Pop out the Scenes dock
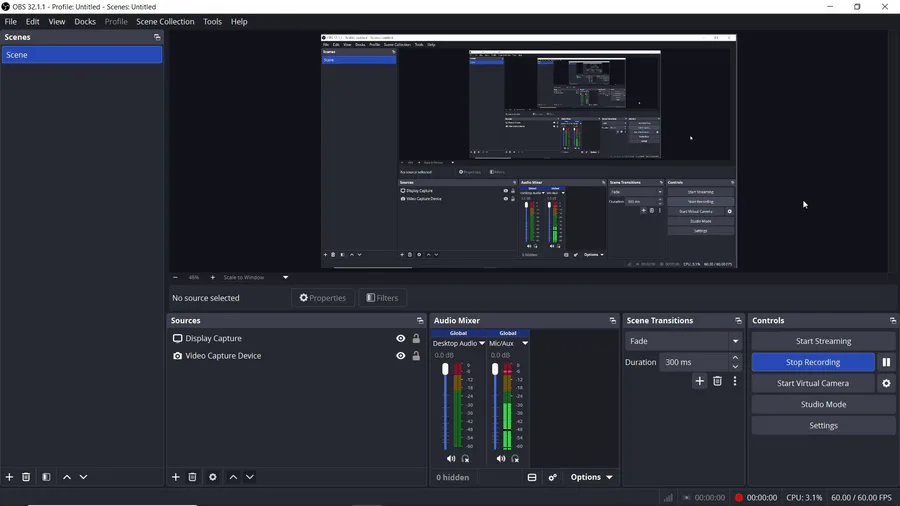Screen dimensions: 900x506 [157, 37]
